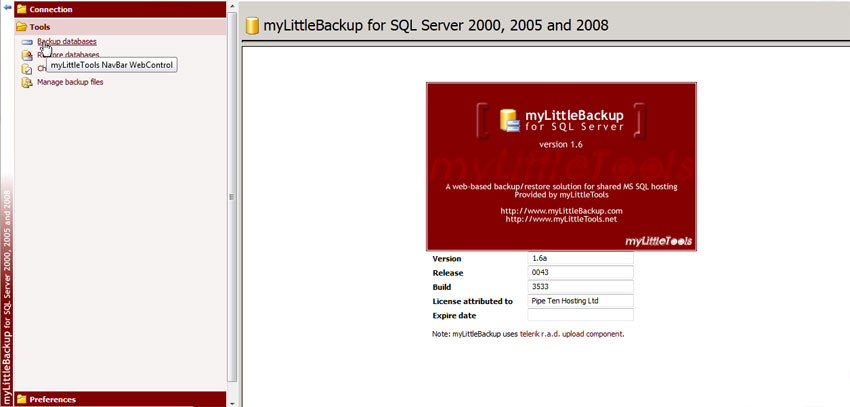Click the "License attributed to" label
The image size is (850, 407).
point(473,301)
